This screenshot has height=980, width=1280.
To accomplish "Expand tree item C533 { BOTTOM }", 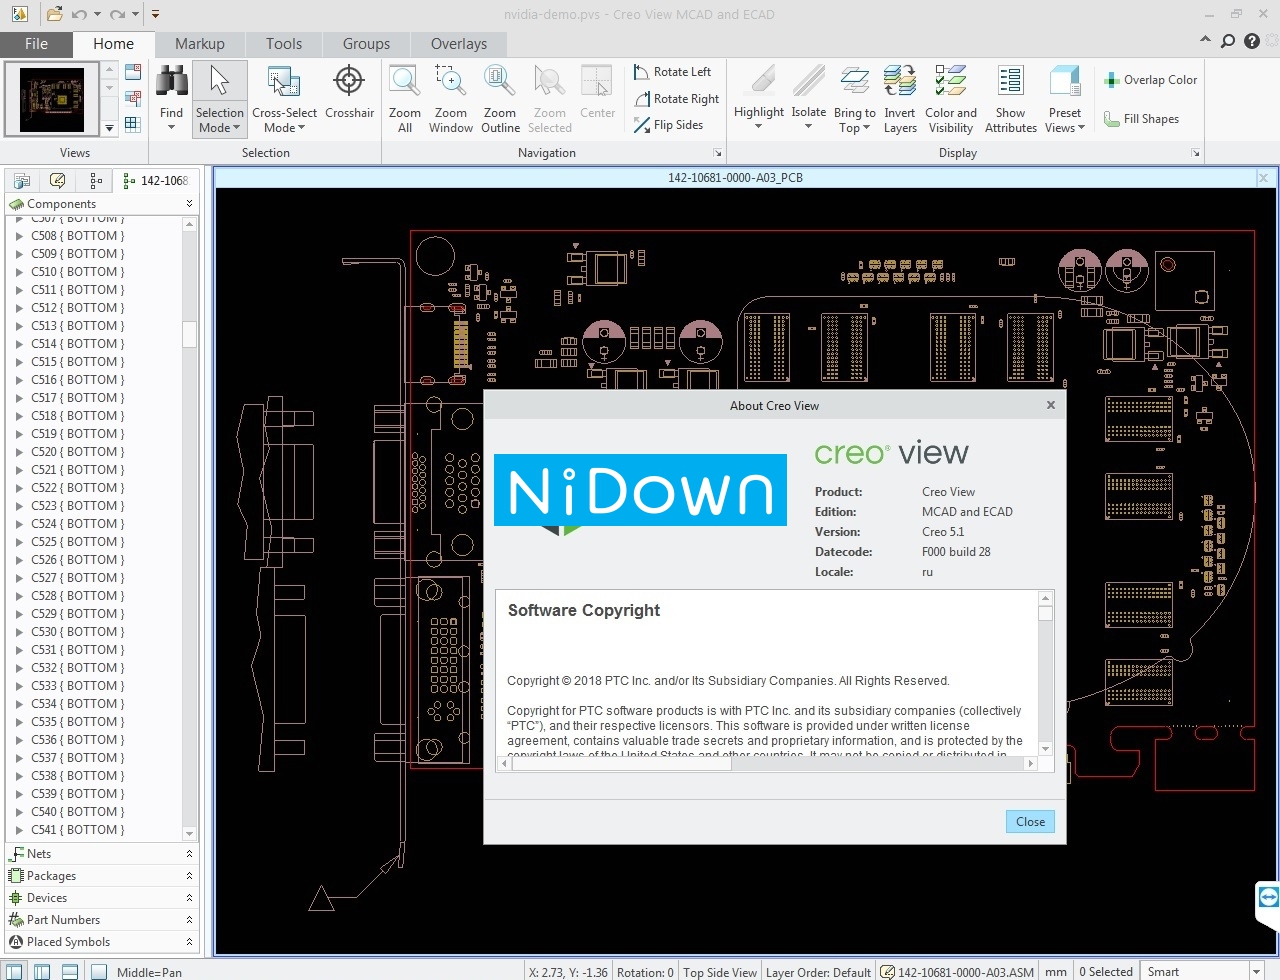I will (x=19, y=686).
